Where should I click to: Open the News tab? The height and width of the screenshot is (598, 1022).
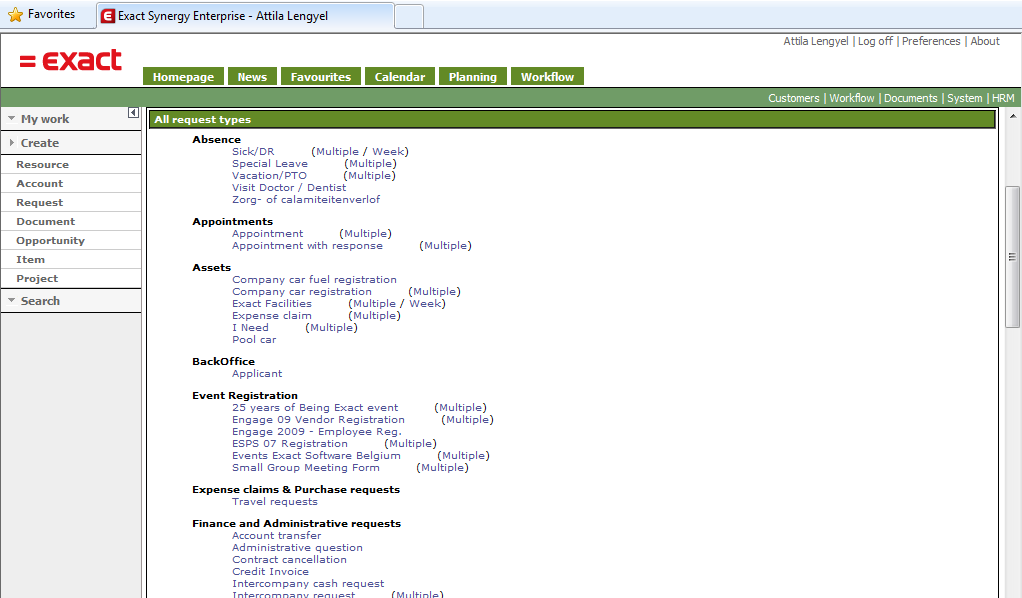(x=252, y=77)
